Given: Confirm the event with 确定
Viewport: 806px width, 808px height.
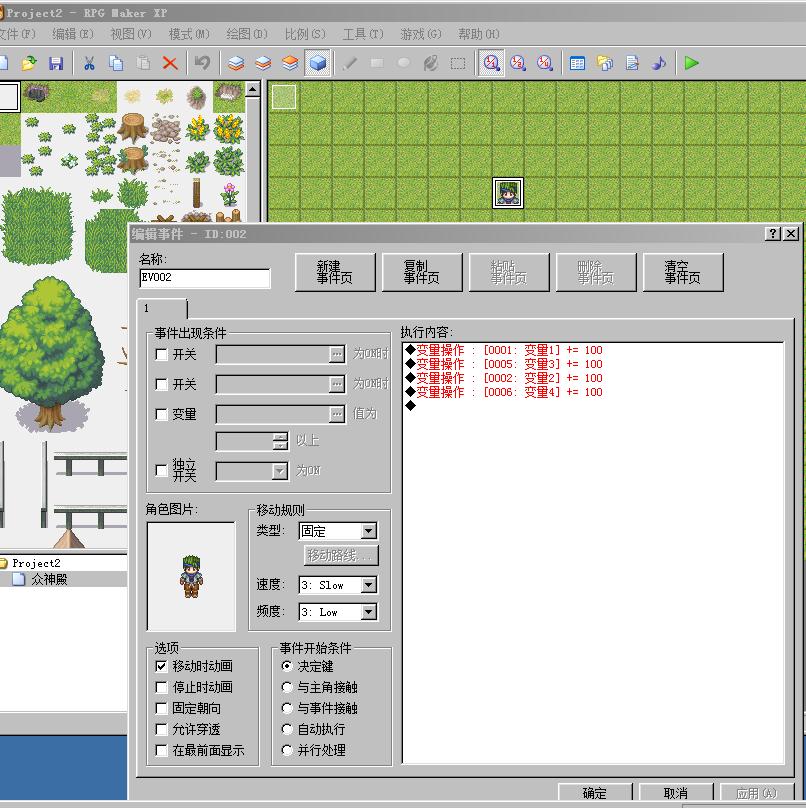Looking at the screenshot, I should pyautogui.click(x=595, y=793).
